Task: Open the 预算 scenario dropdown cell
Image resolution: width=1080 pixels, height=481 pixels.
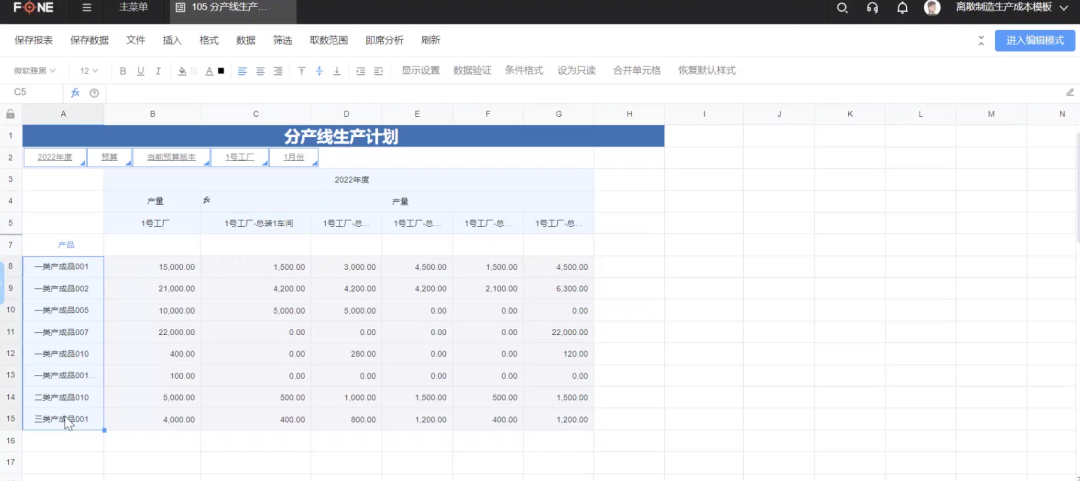Action: pos(110,157)
